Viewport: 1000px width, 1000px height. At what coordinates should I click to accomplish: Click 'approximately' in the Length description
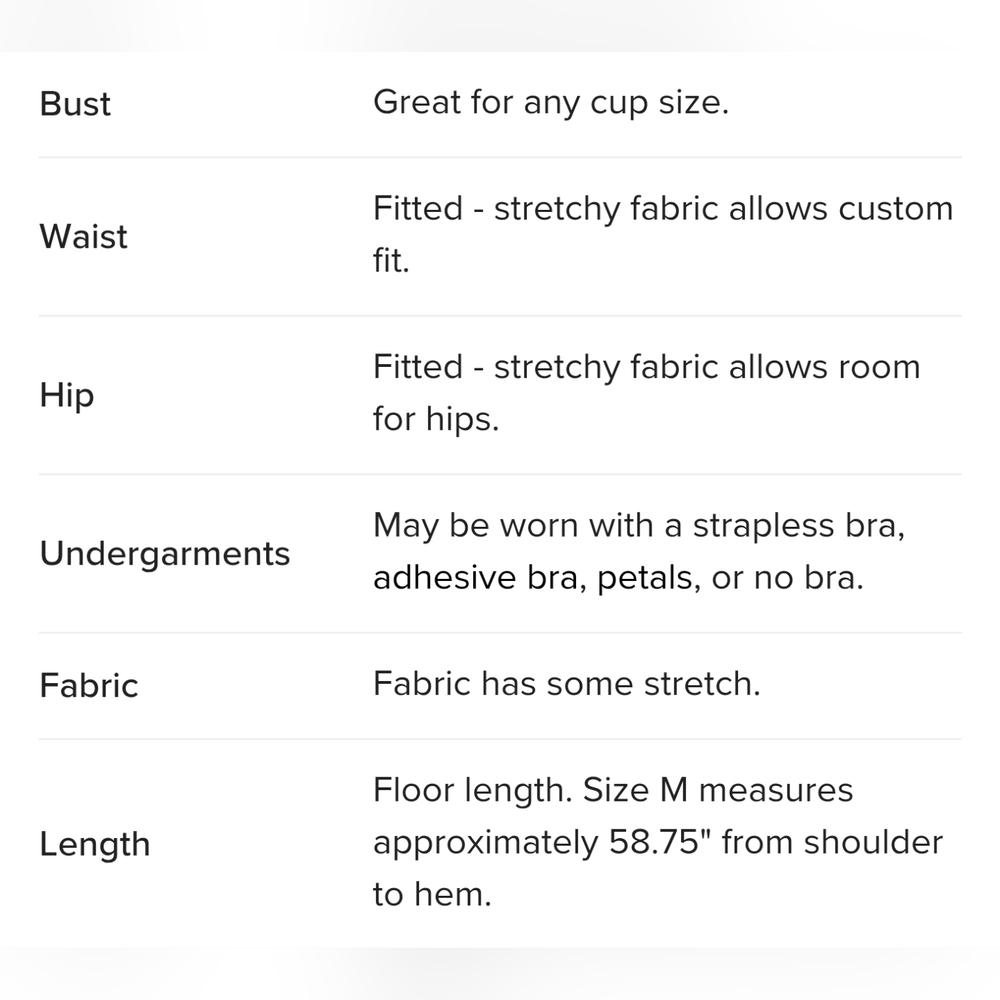click(x=486, y=843)
